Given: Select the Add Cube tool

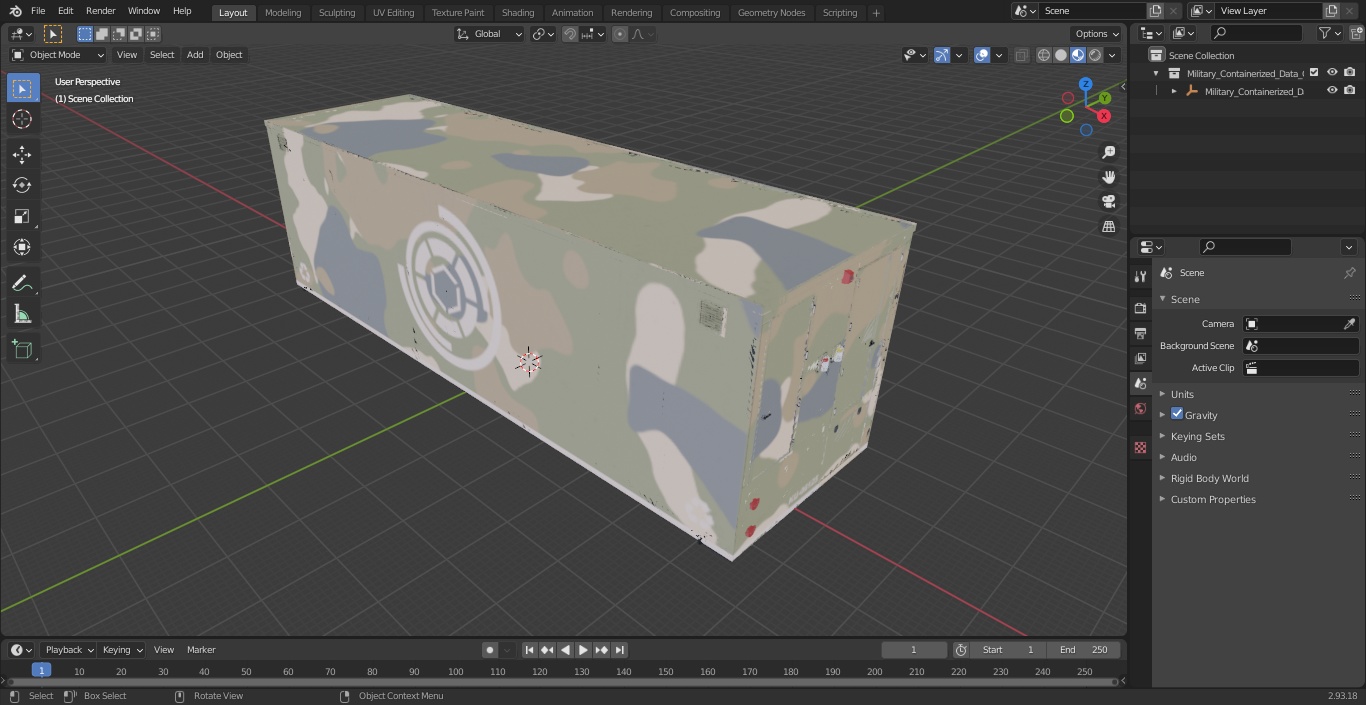Looking at the screenshot, I should pyautogui.click(x=22, y=349).
